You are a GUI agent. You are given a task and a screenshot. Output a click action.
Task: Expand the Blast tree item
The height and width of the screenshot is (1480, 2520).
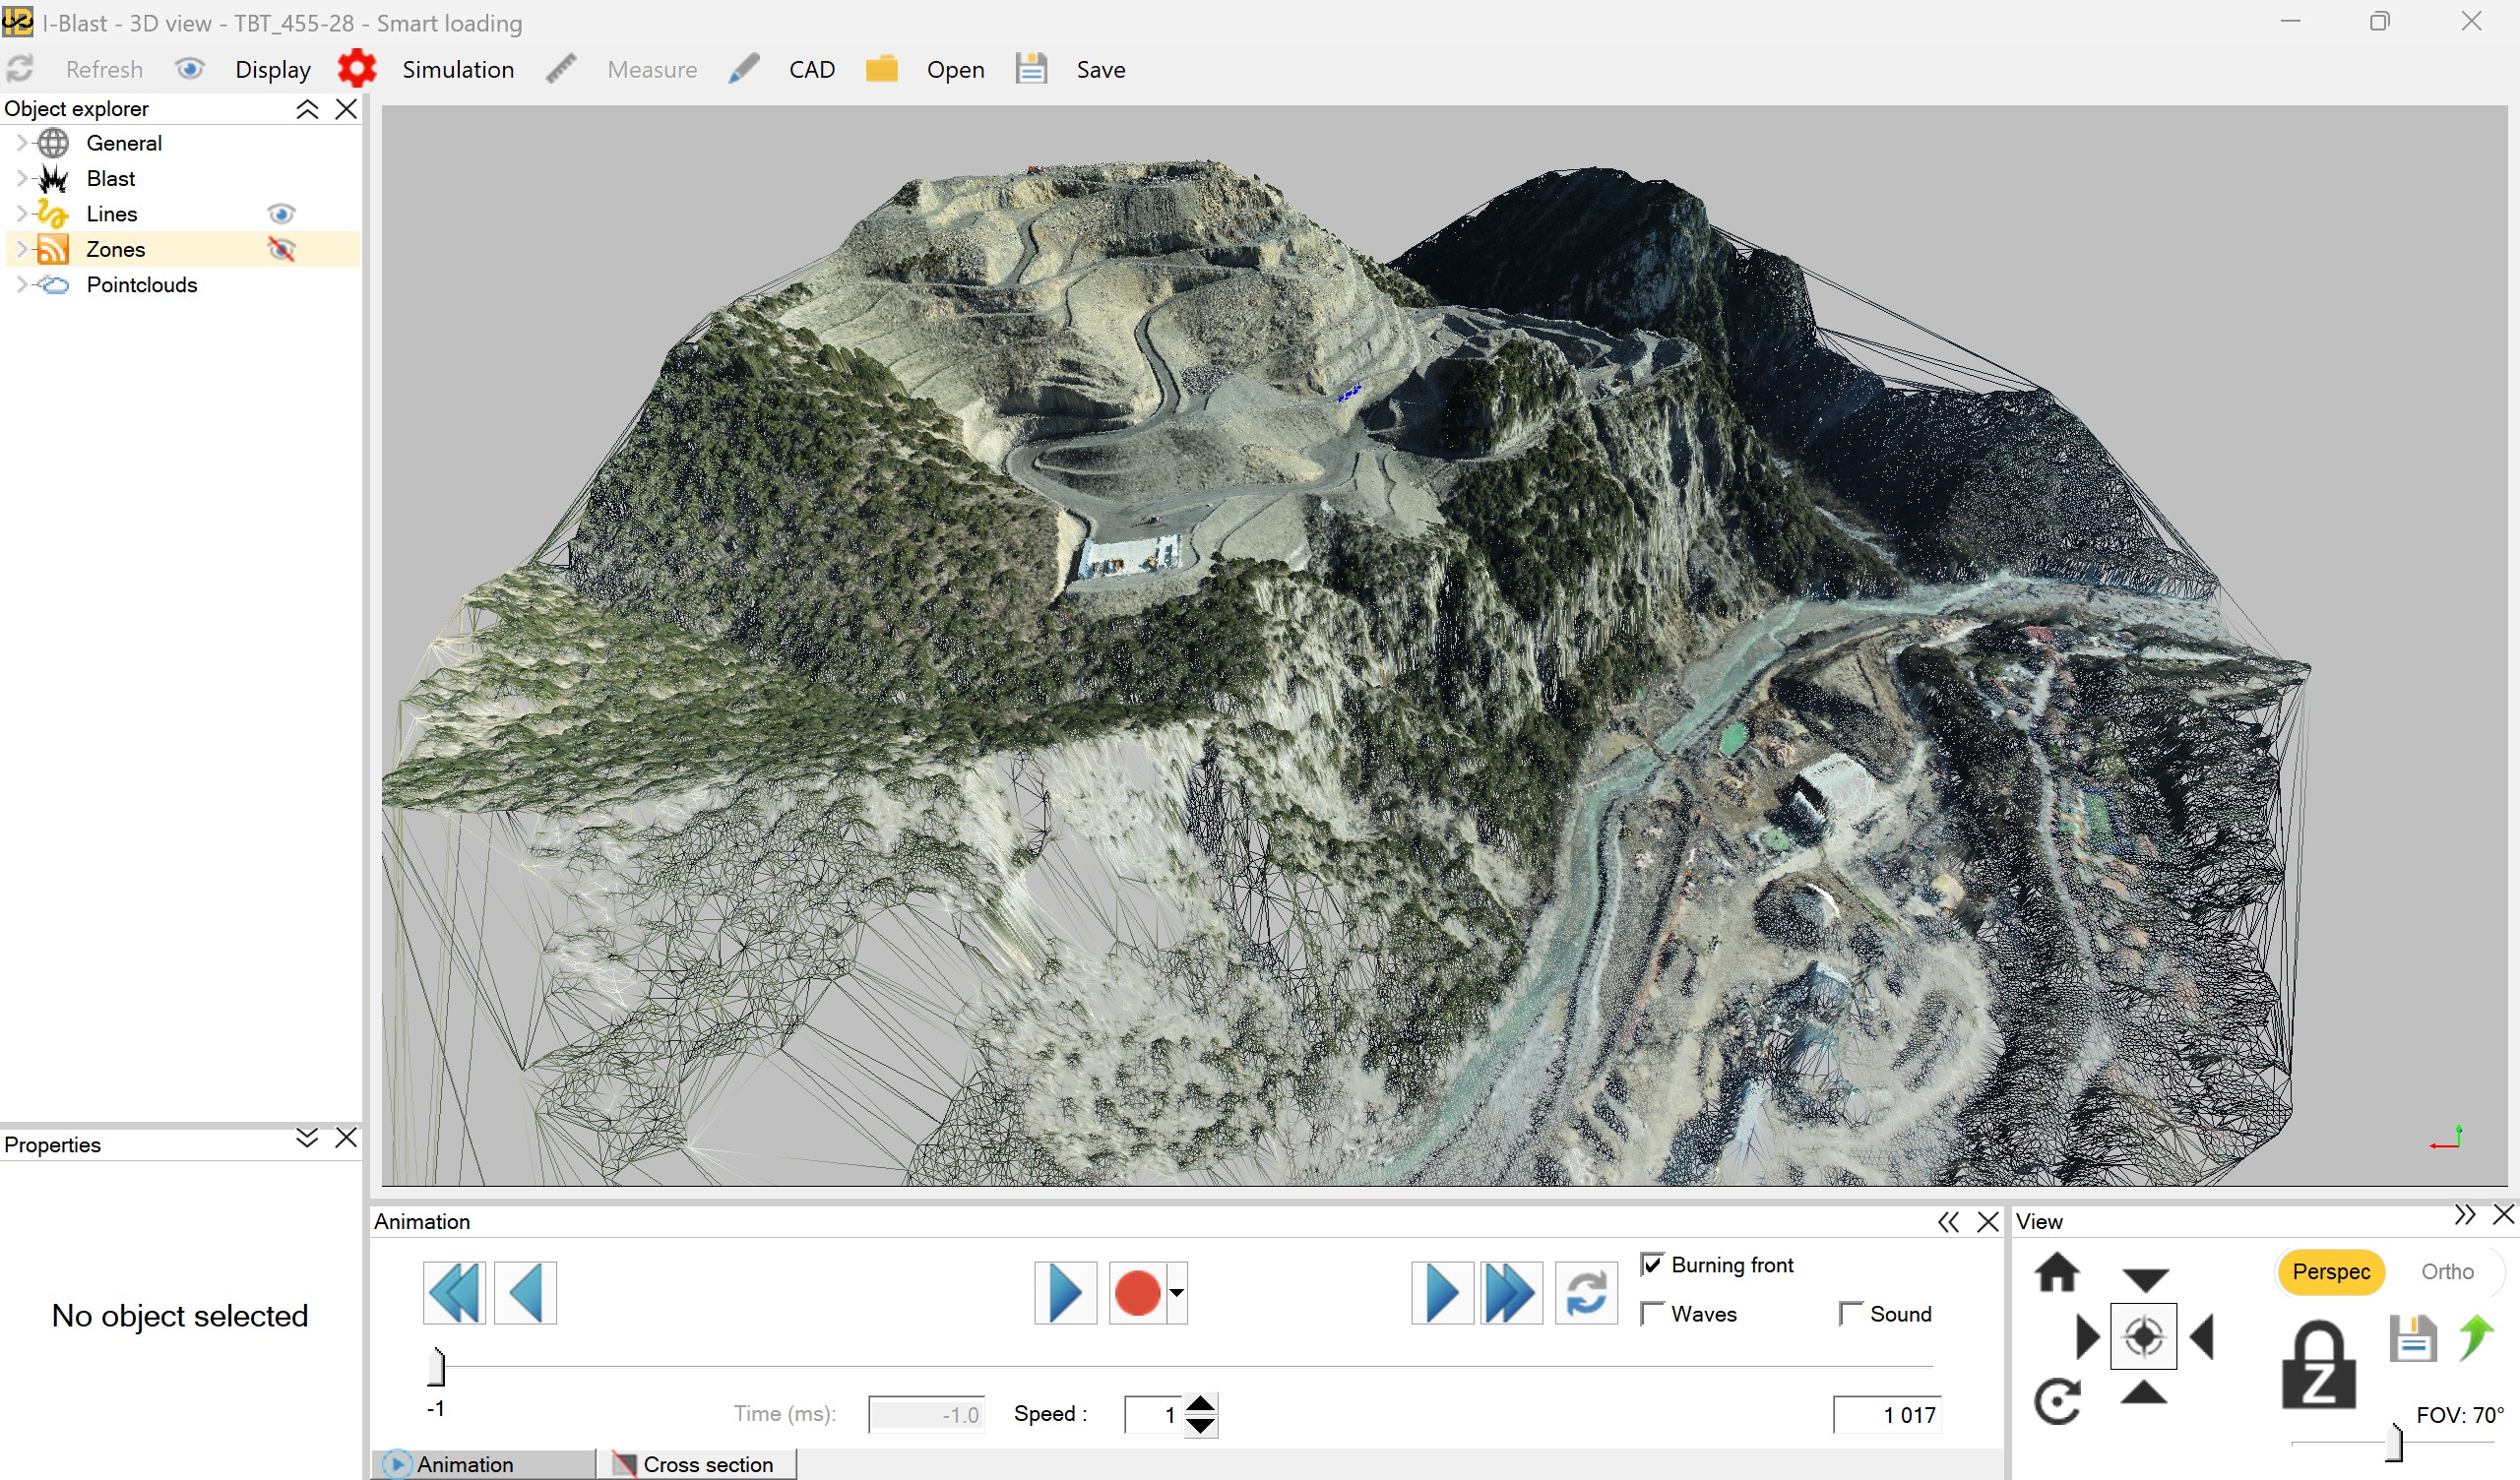coord(22,178)
